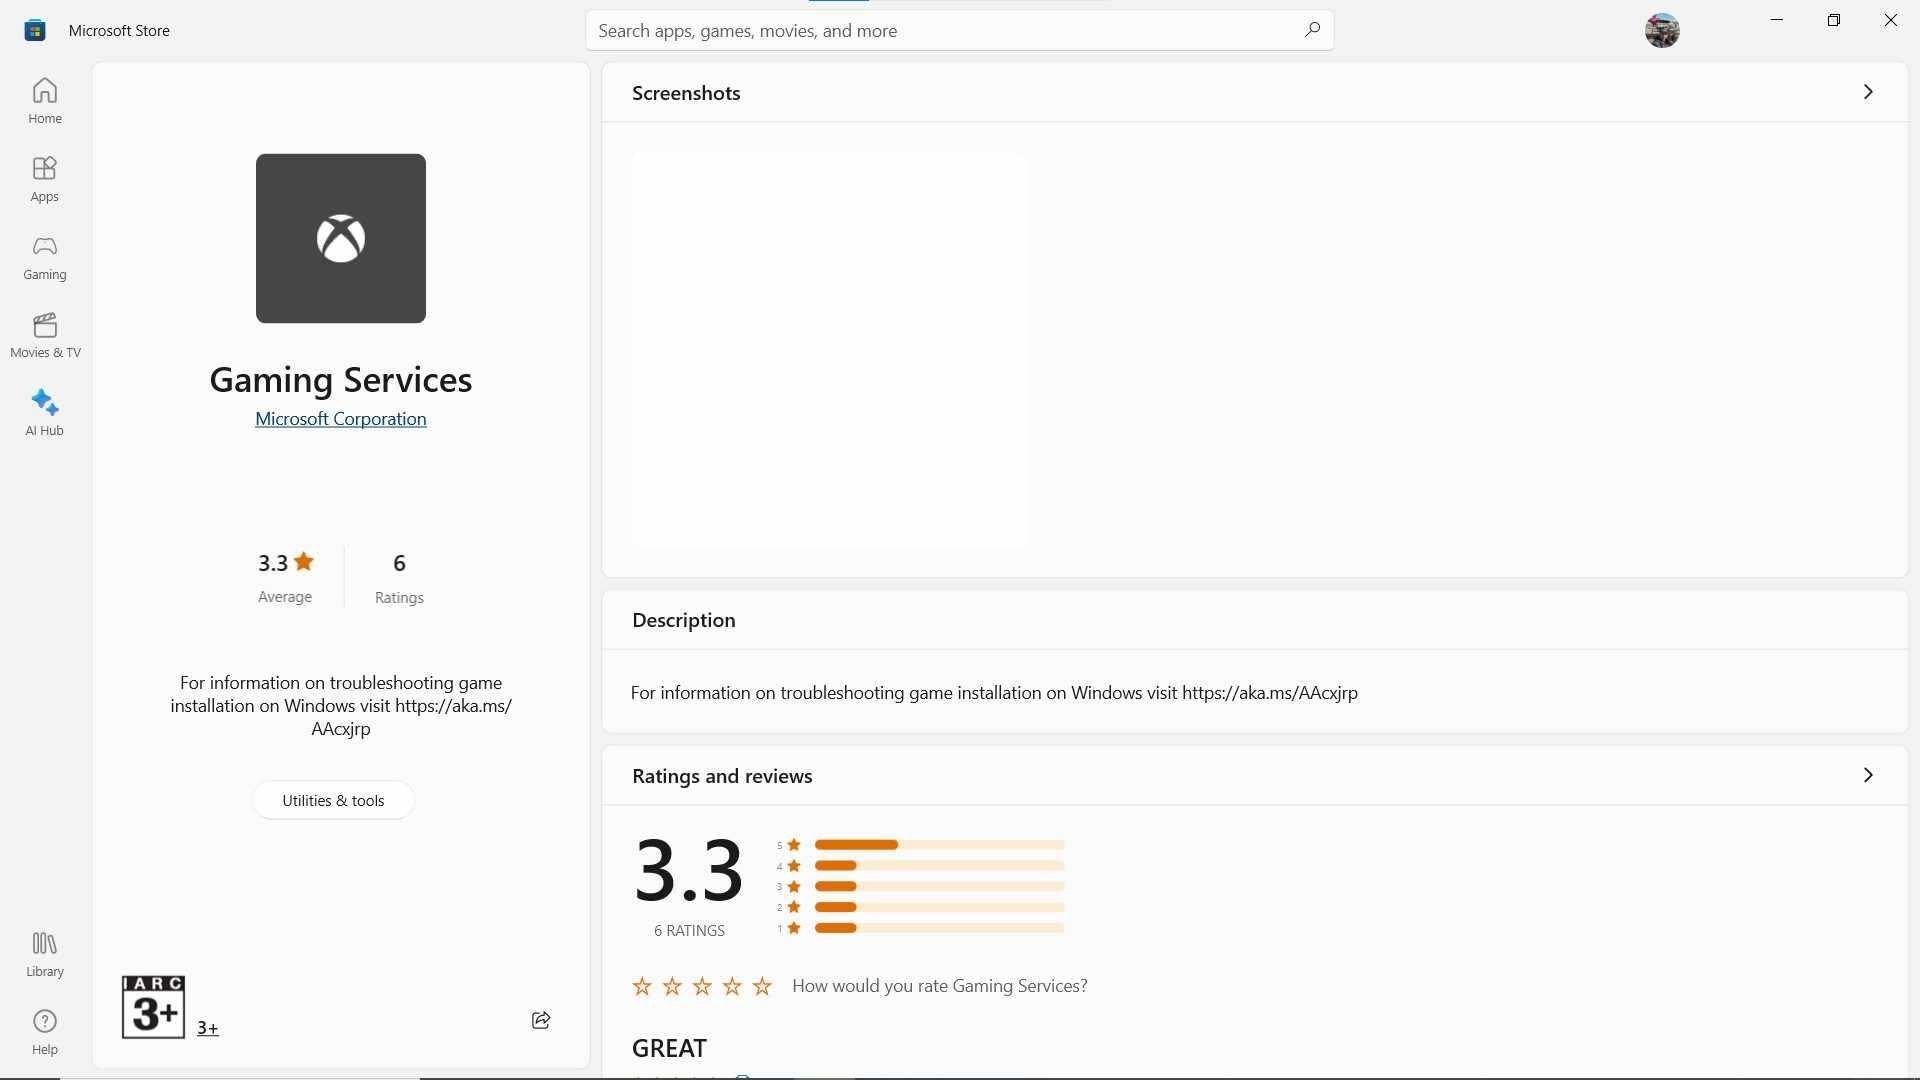Rate Gaming Services three stars
This screenshot has width=1920, height=1080.
tap(702, 986)
